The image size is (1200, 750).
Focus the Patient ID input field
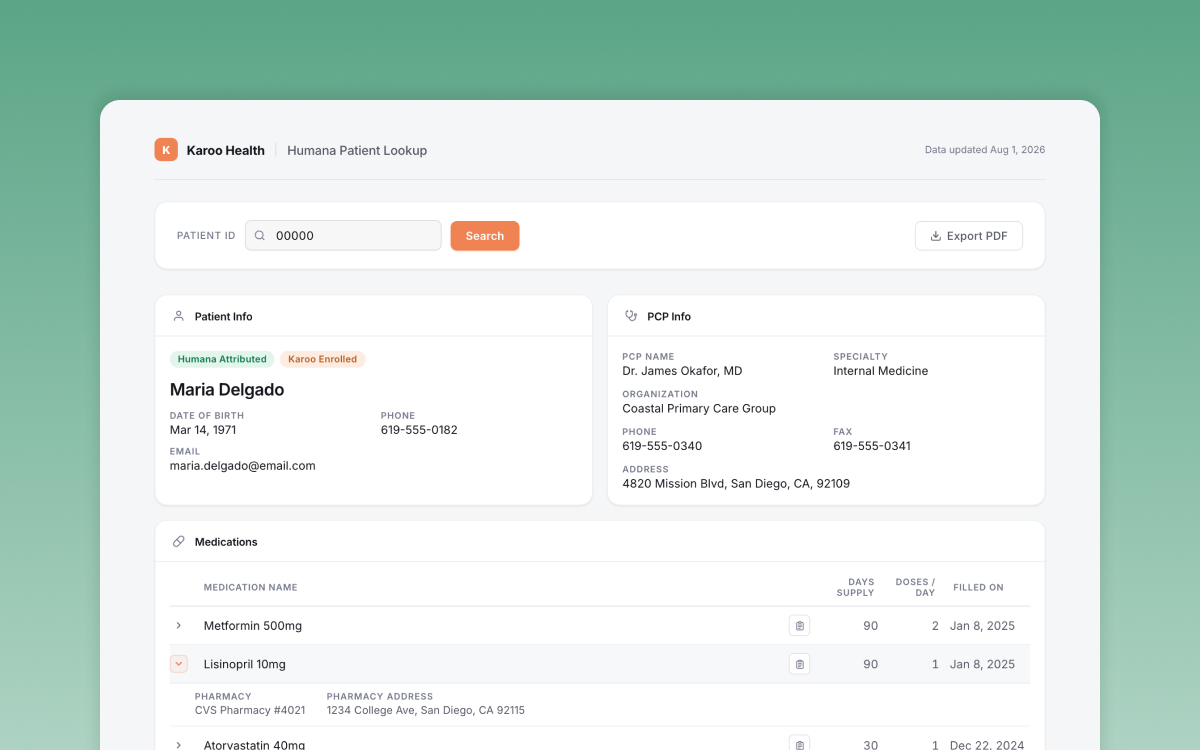pyautogui.click(x=343, y=236)
